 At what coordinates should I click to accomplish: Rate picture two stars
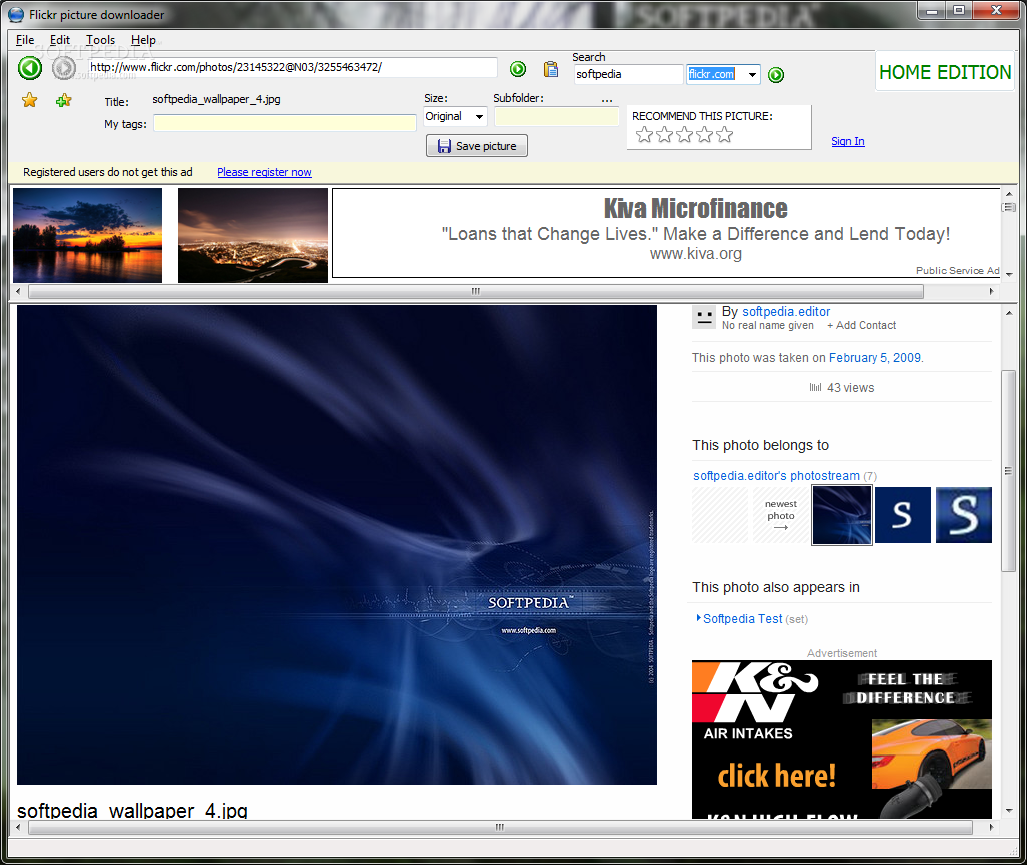coord(665,135)
